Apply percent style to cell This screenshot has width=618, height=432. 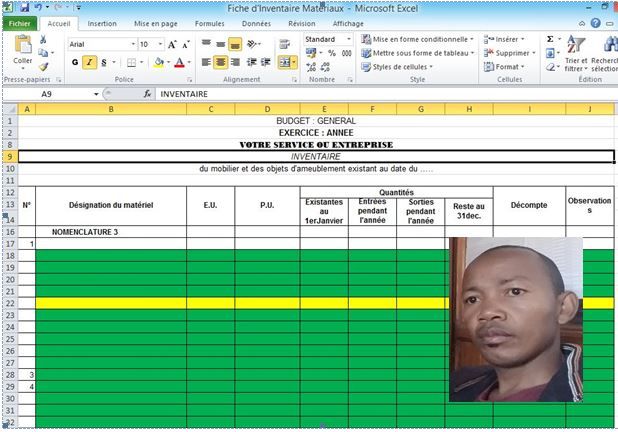tap(332, 53)
